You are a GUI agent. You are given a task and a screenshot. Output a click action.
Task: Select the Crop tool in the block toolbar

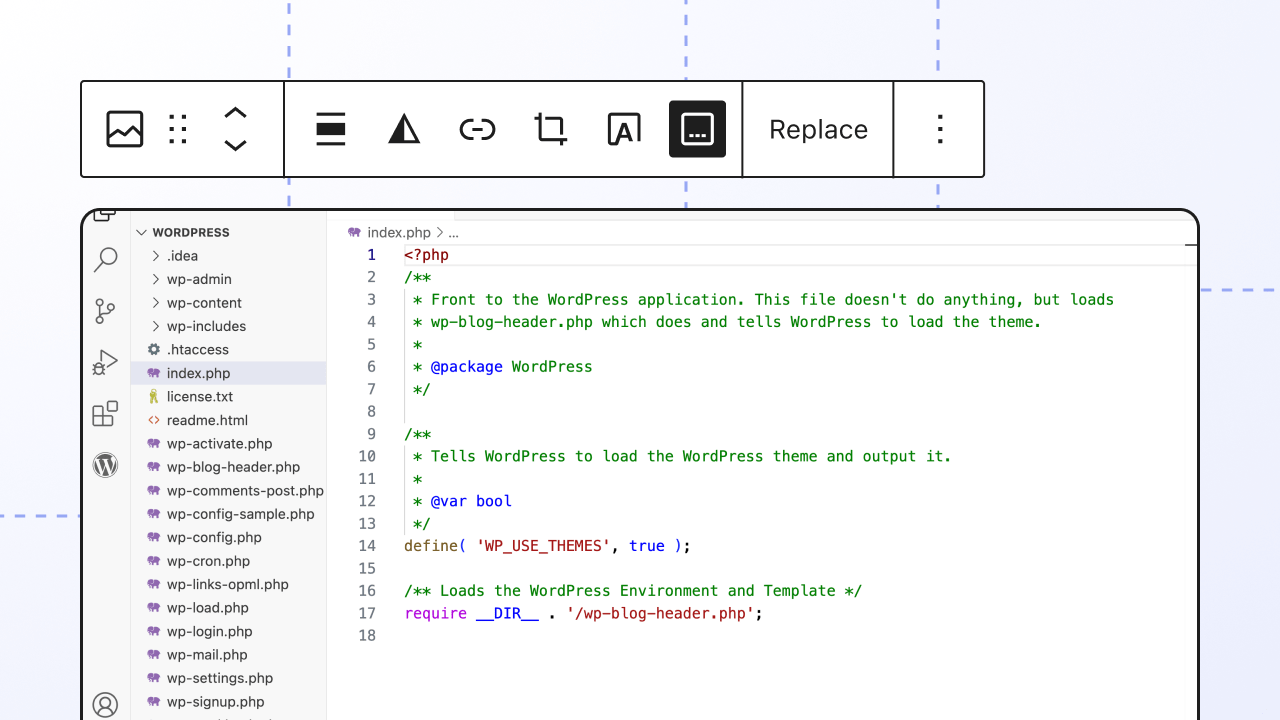pyautogui.click(x=550, y=129)
